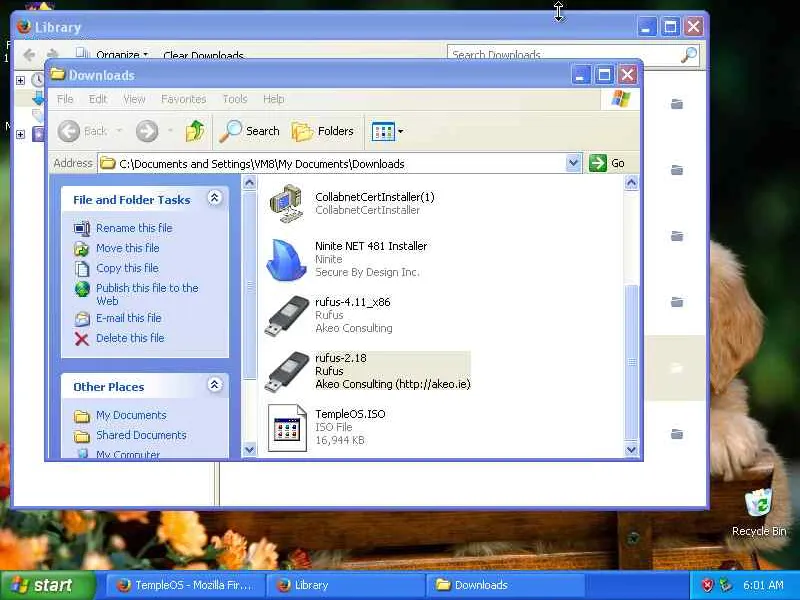Click Library window forward arrow

coord(53,54)
